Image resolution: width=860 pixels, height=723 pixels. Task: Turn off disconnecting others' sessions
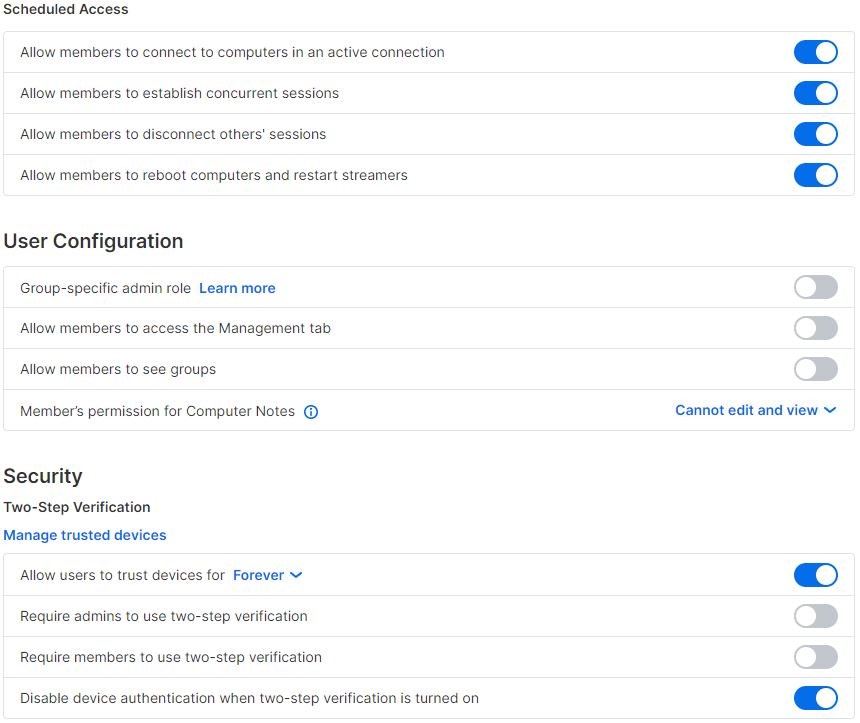click(x=816, y=134)
